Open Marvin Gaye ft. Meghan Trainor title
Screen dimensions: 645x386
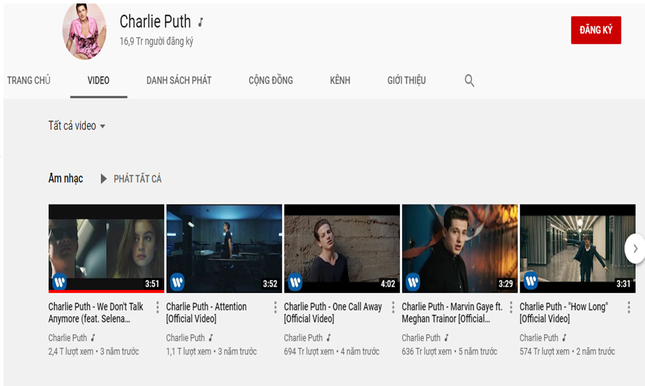click(452, 313)
